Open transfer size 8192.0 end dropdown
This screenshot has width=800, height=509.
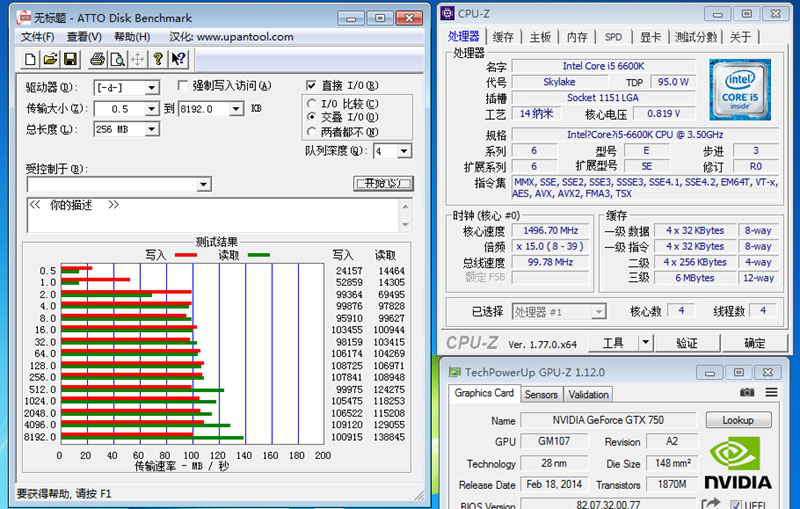click(x=236, y=109)
